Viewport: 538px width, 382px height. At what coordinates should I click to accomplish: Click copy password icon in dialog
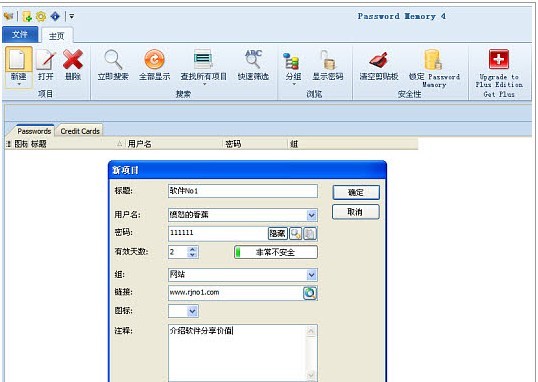310,234
